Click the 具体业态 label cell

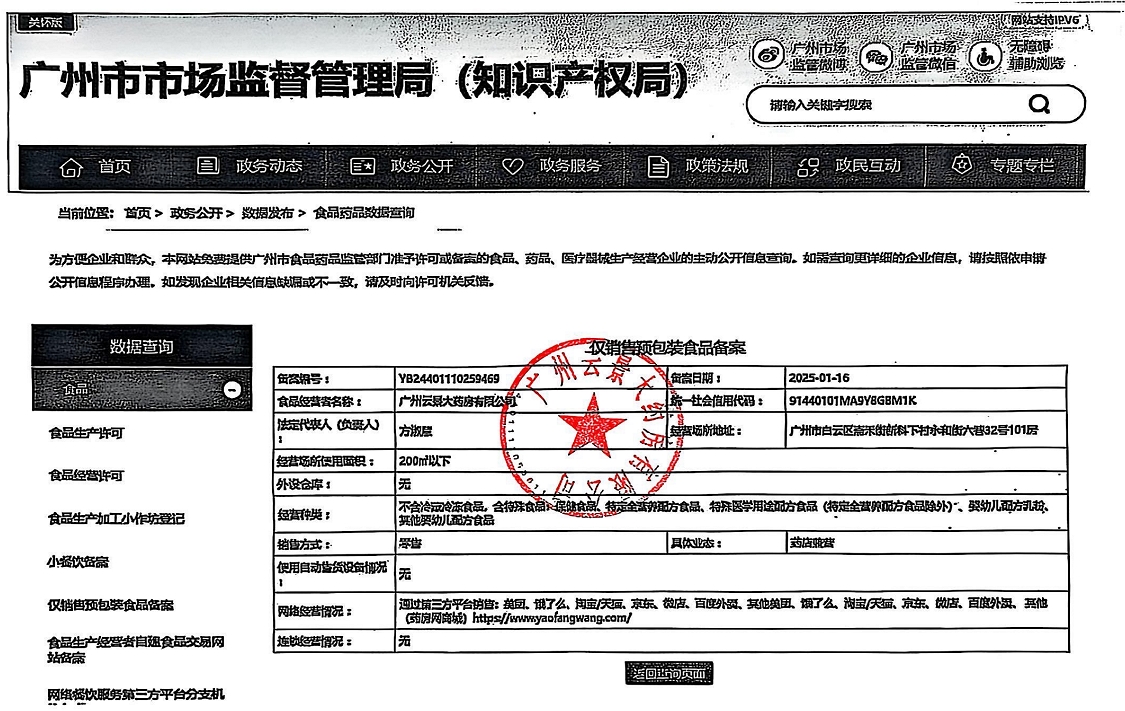pyautogui.click(x=726, y=543)
